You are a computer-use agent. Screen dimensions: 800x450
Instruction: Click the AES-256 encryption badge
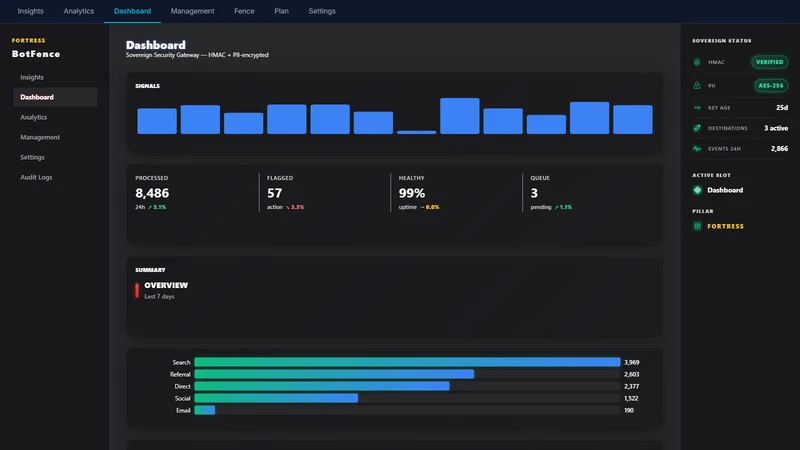771,85
